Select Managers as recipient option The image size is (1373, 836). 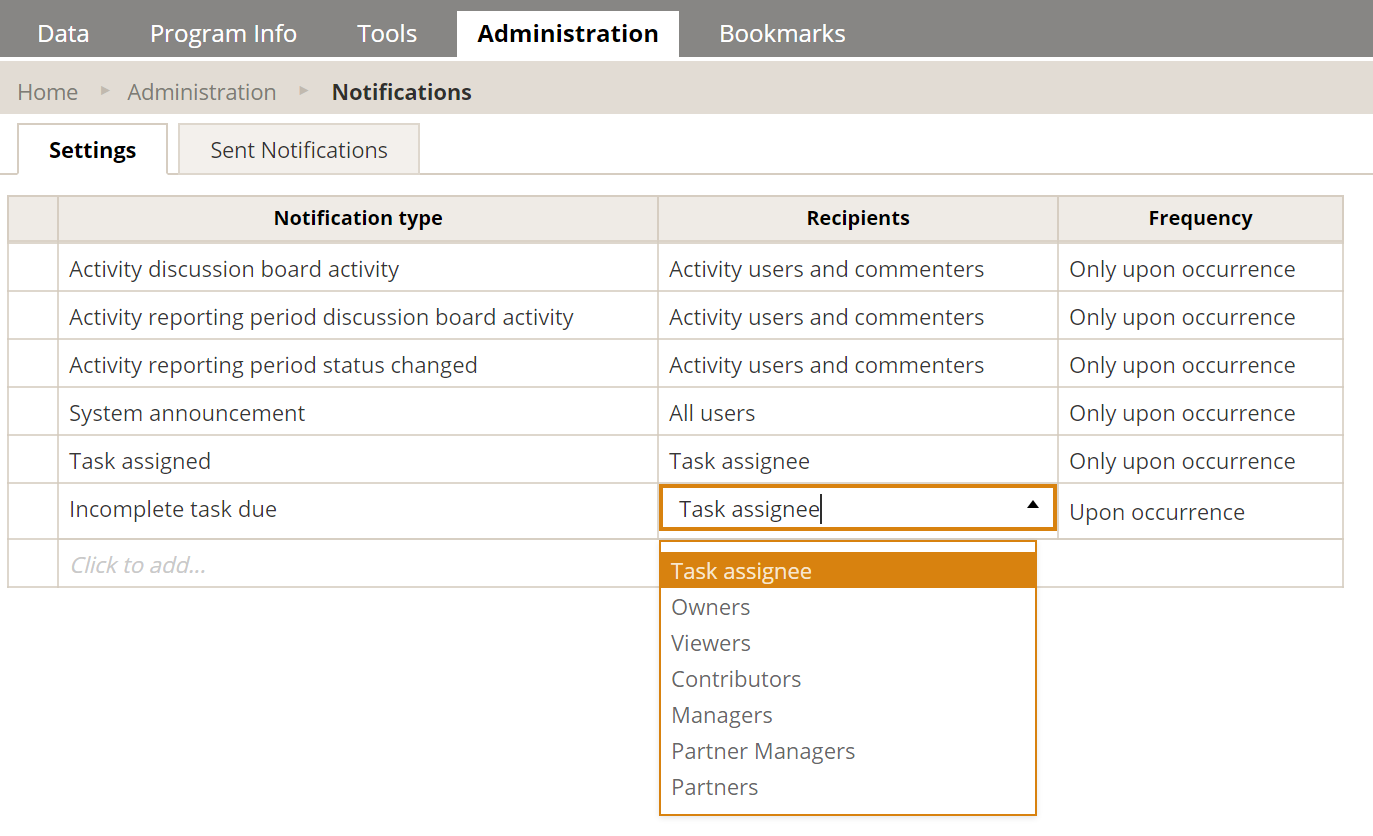[x=722, y=715]
